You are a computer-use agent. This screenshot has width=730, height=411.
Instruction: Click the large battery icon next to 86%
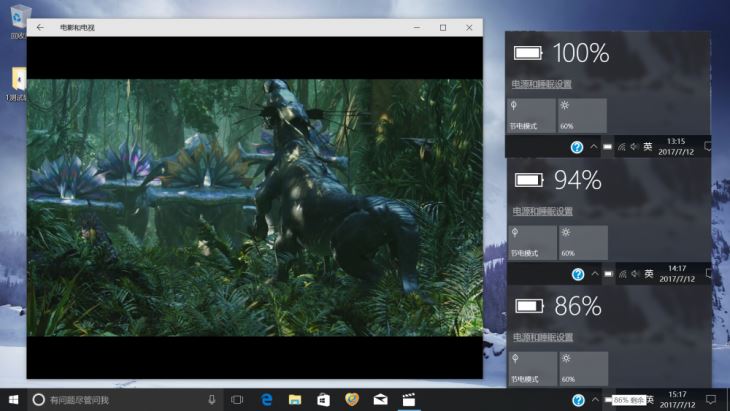point(530,306)
